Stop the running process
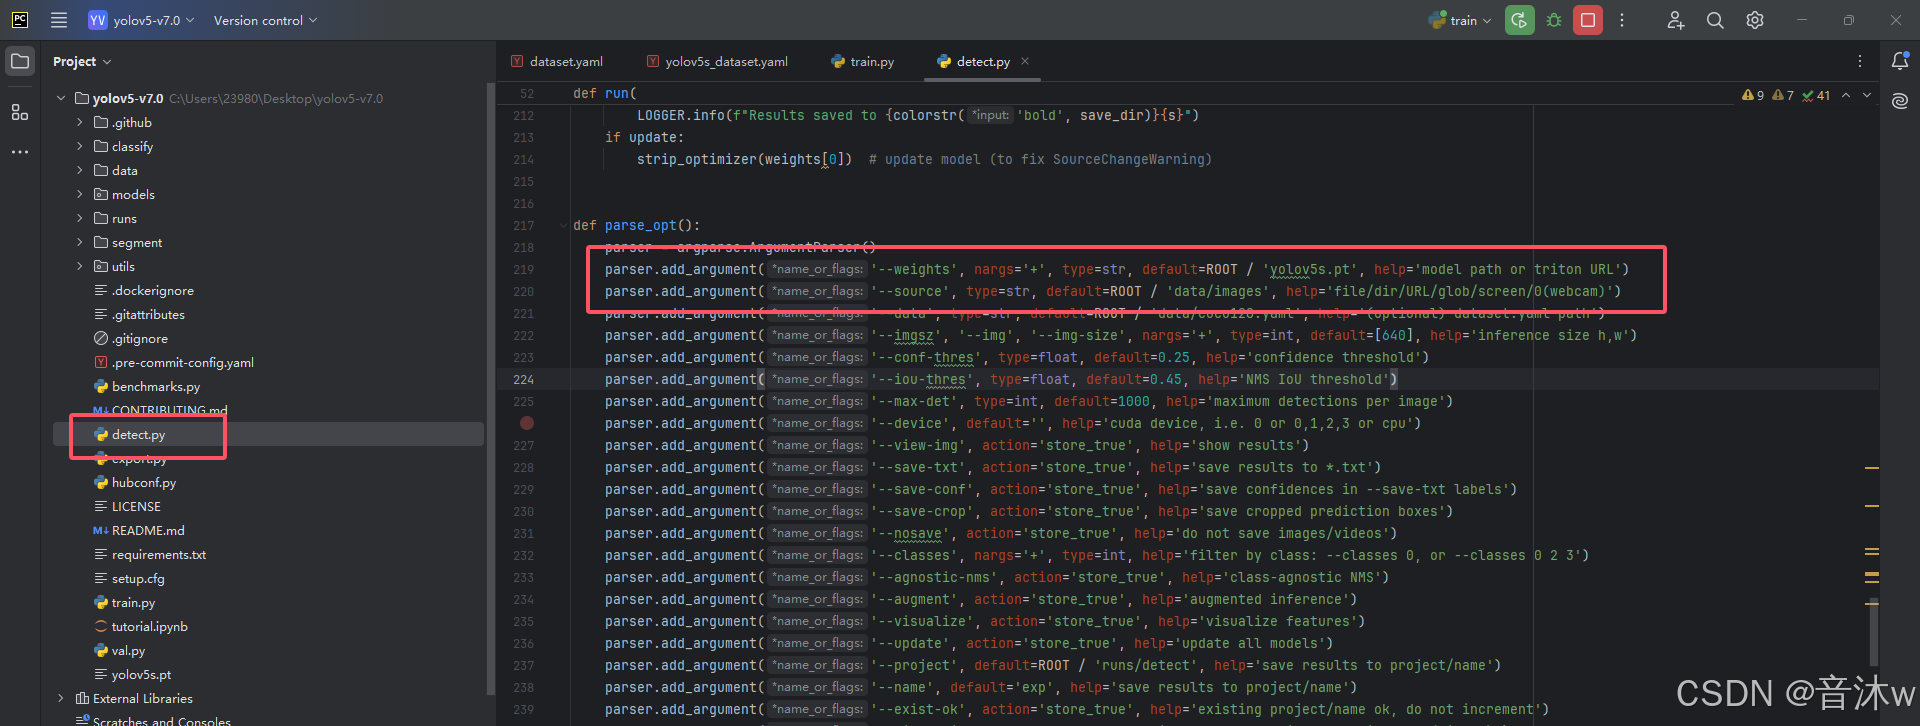The width and height of the screenshot is (1920, 726). 1588,20
